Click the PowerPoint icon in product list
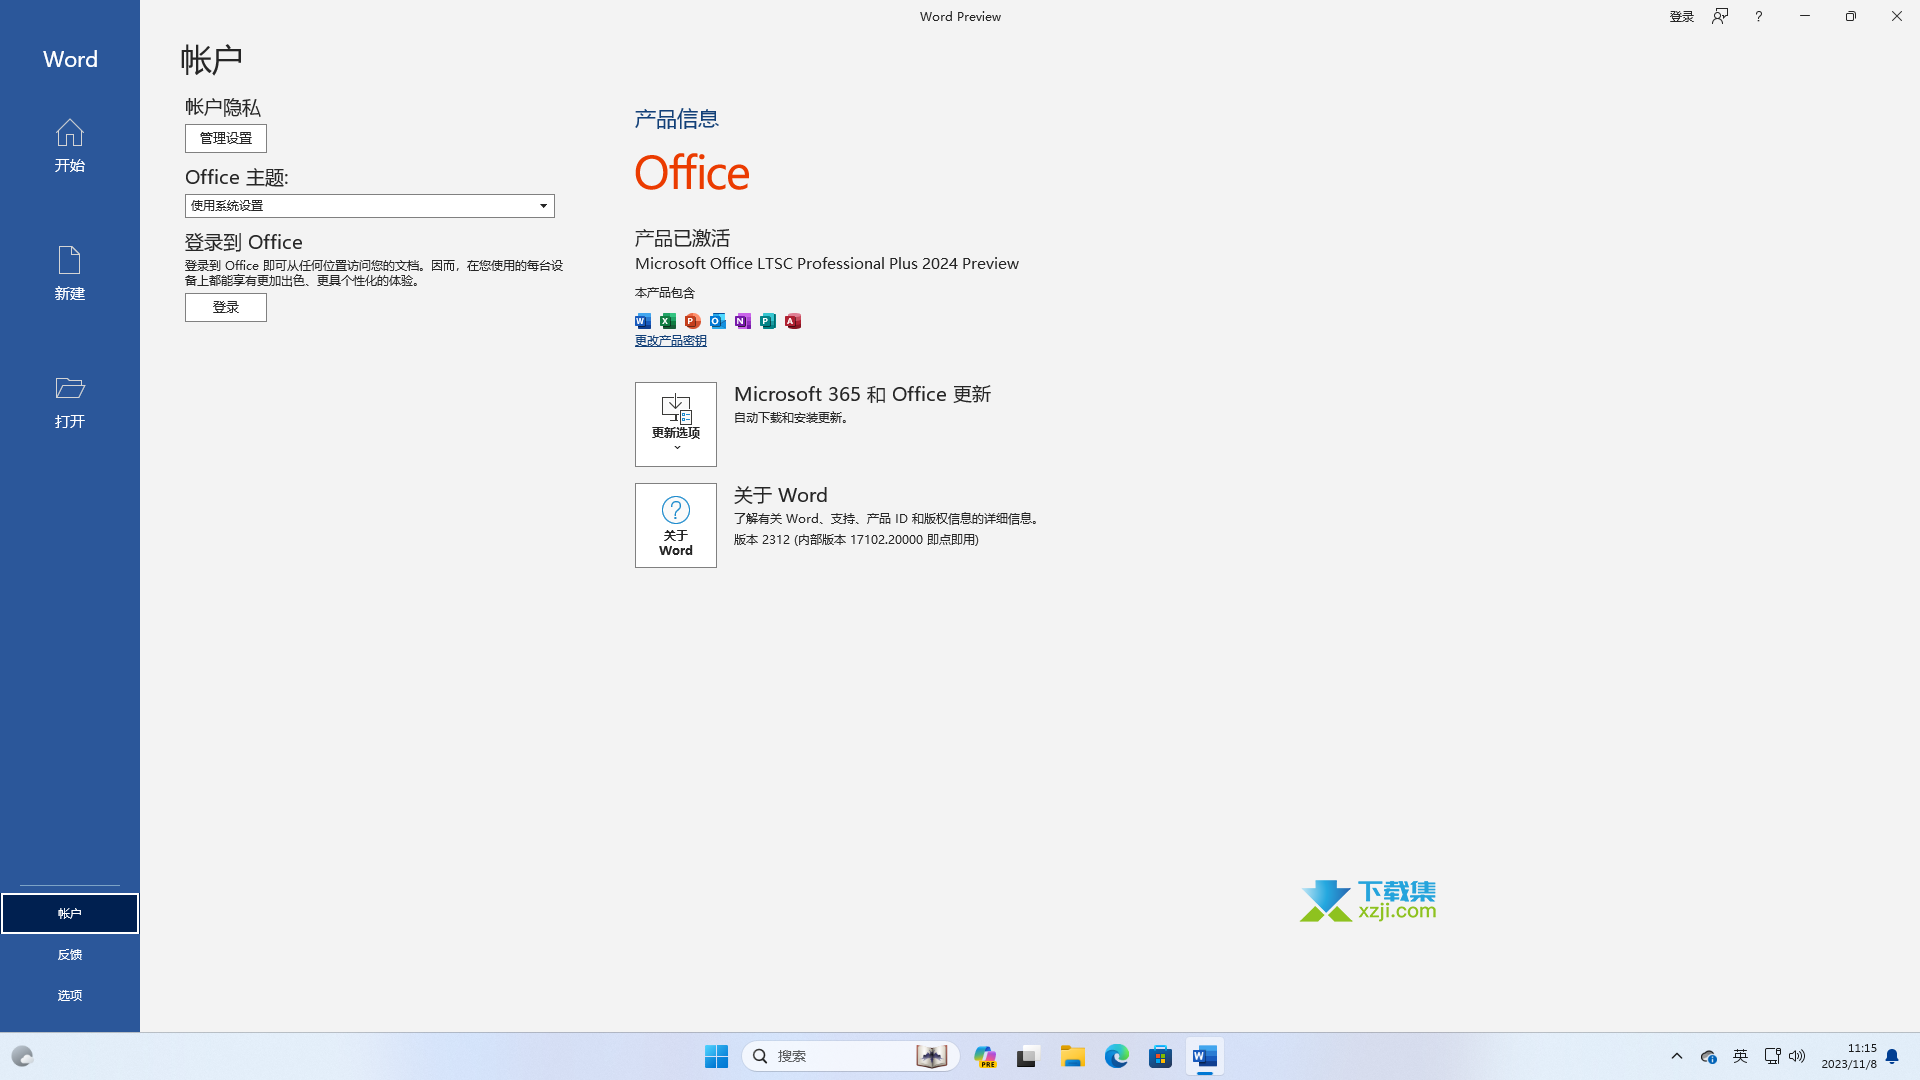 [693, 321]
